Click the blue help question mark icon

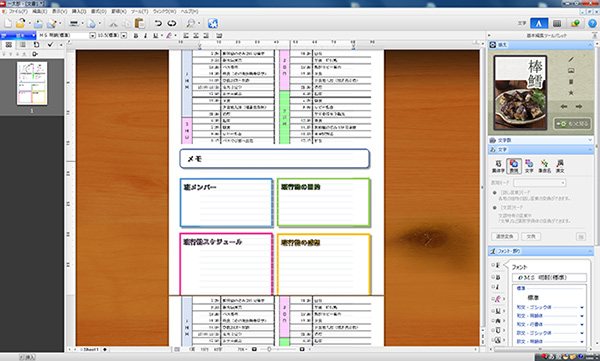pos(592,23)
